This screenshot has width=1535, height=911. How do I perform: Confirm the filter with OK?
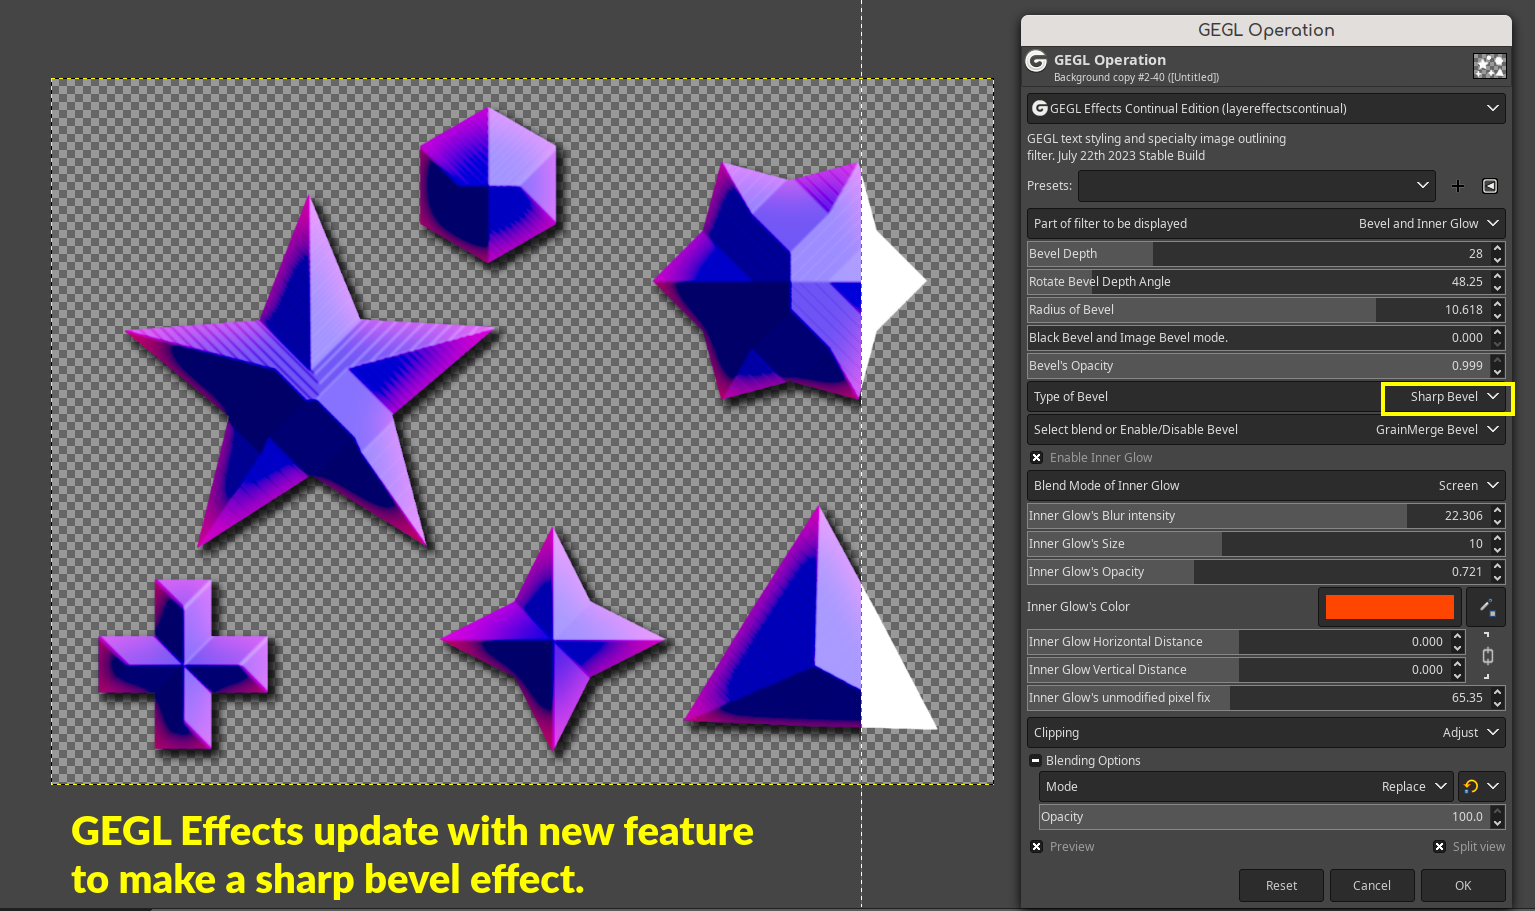click(x=1463, y=886)
